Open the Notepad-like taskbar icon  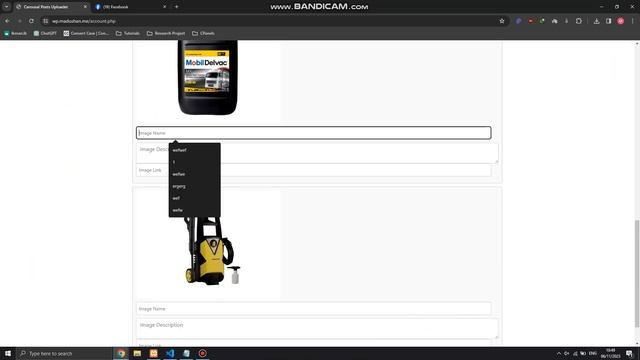[x=186, y=353]
